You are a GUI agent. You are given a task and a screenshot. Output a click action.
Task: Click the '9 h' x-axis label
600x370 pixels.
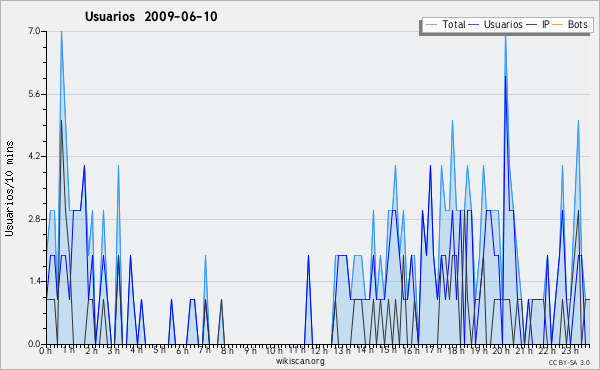click(x=250, y=350)
